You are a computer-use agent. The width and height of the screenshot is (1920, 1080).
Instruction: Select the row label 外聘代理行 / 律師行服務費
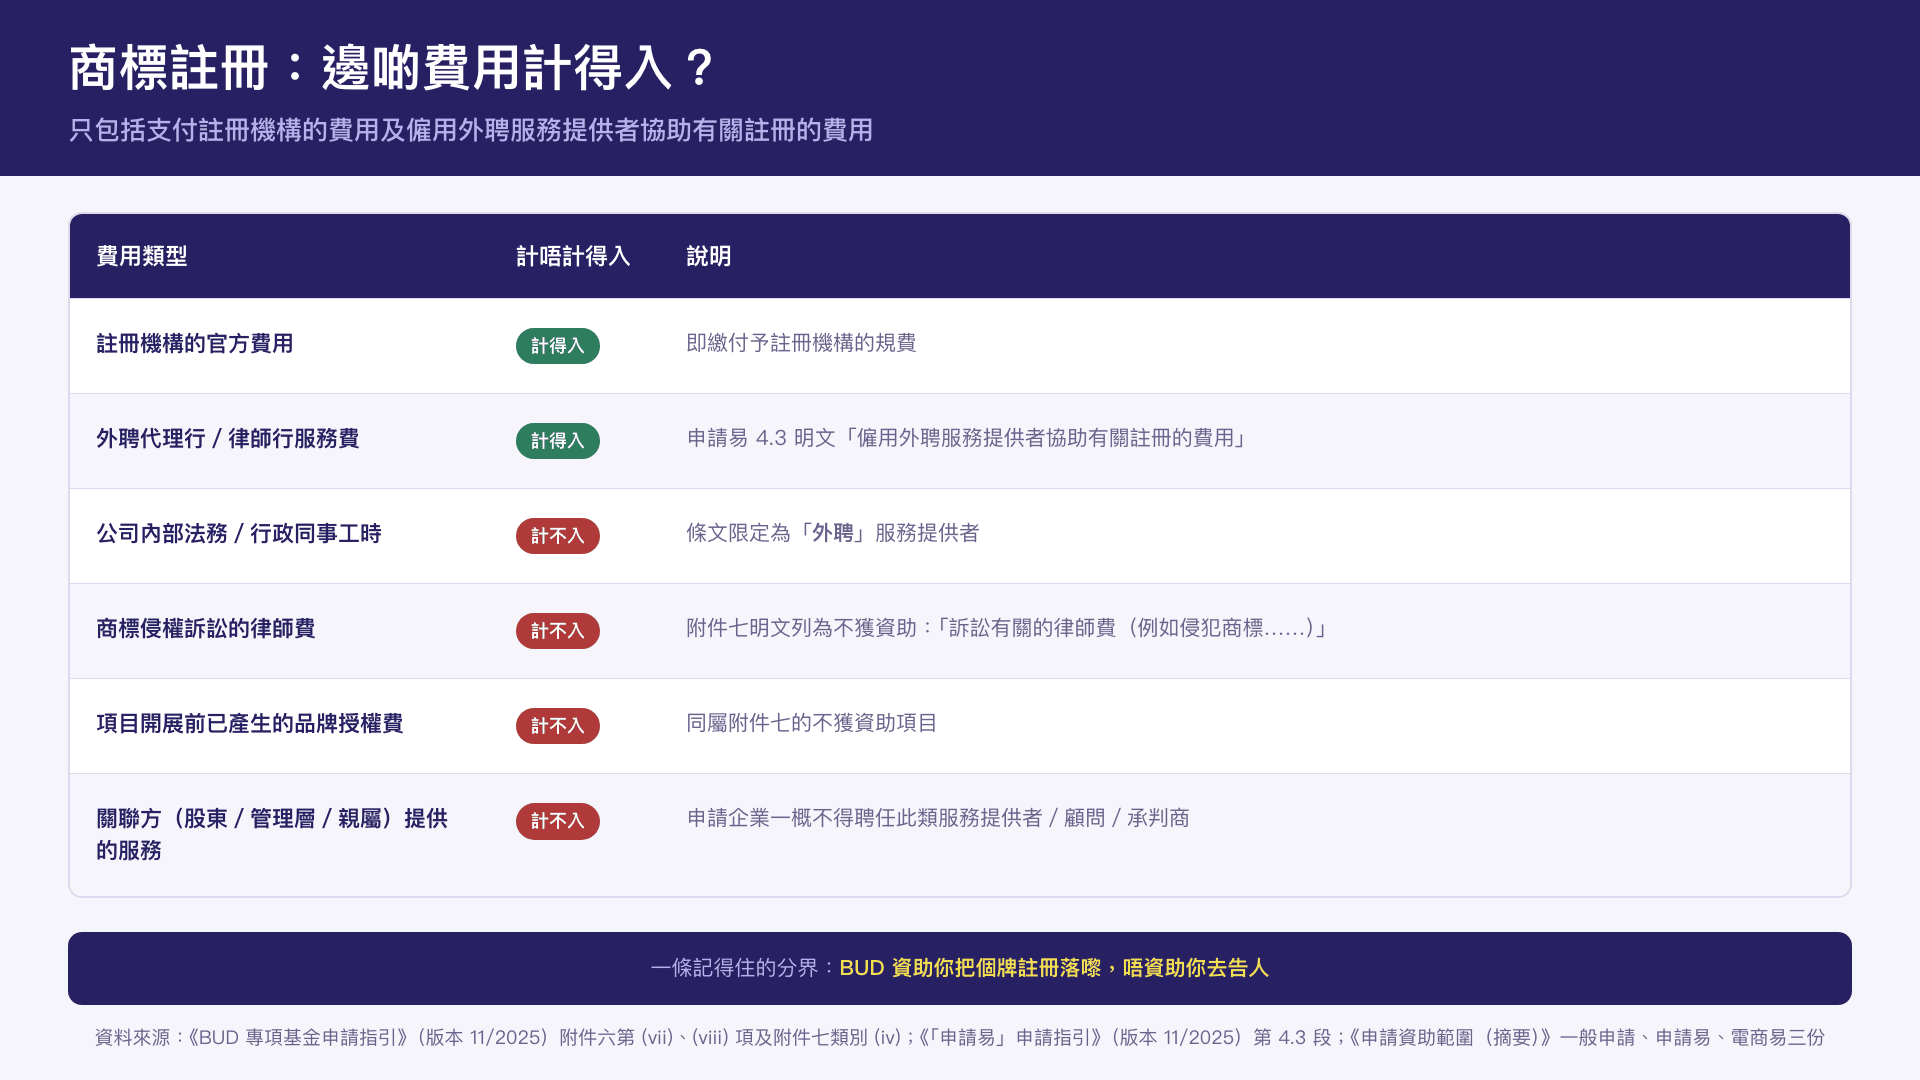tap(228, 439)
